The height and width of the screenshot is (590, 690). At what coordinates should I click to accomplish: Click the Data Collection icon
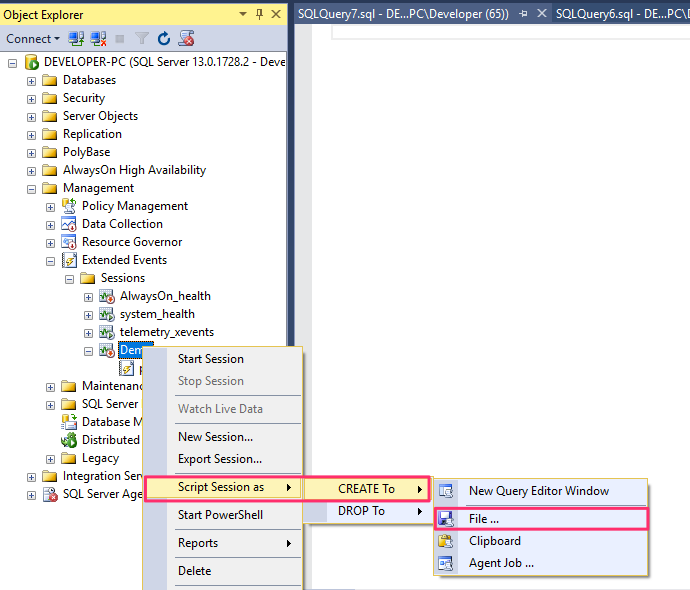point(69,224)
